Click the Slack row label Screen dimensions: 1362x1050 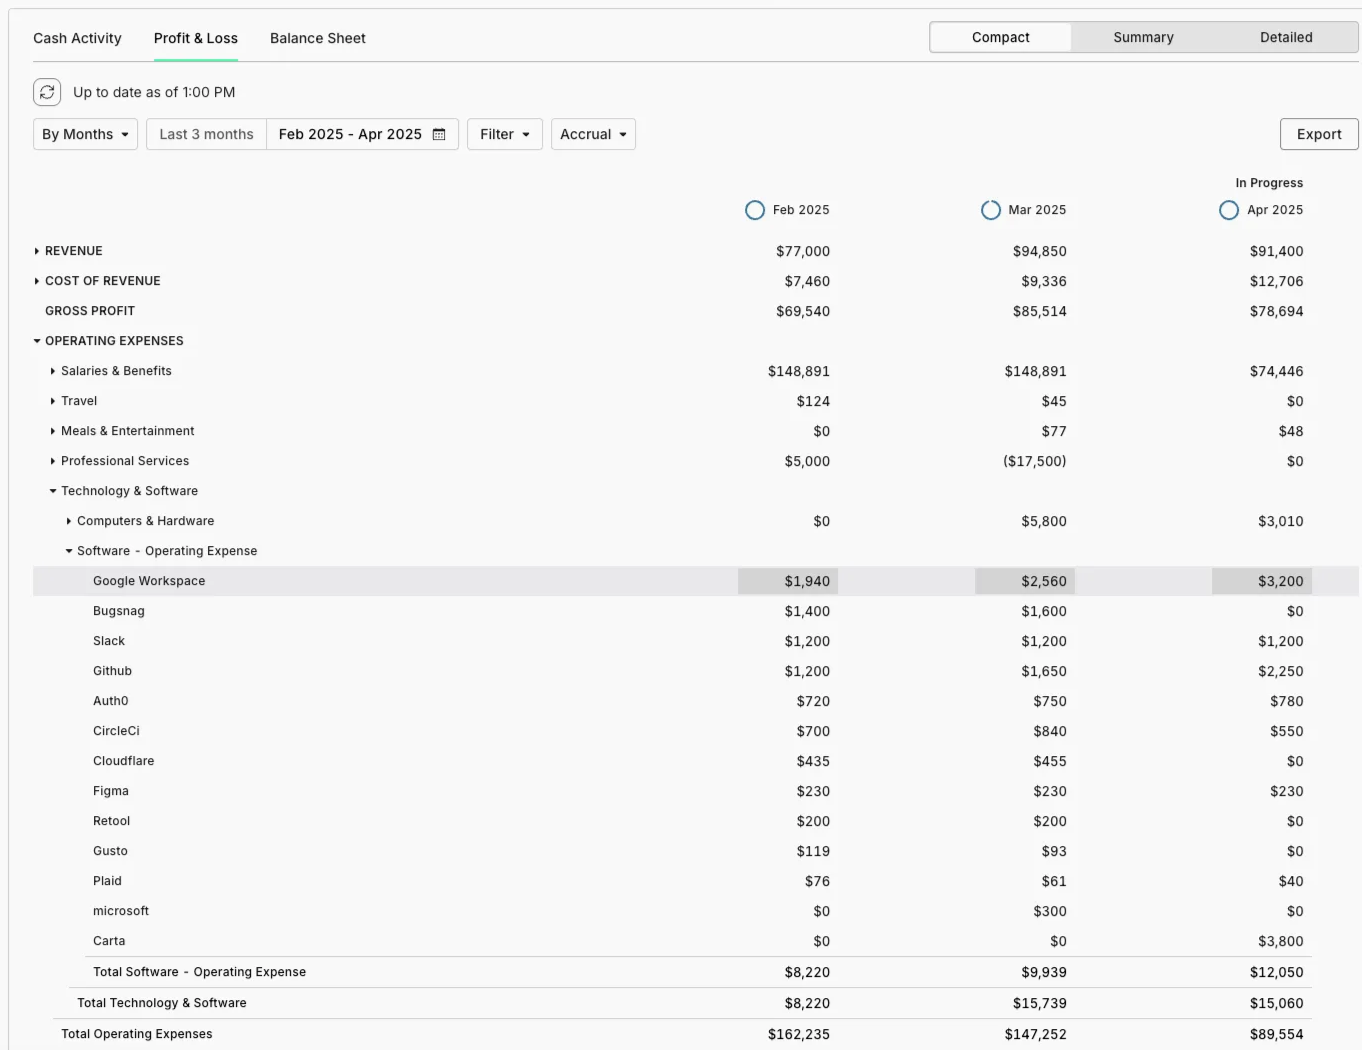pyautogui.click(x=109, y=641)
